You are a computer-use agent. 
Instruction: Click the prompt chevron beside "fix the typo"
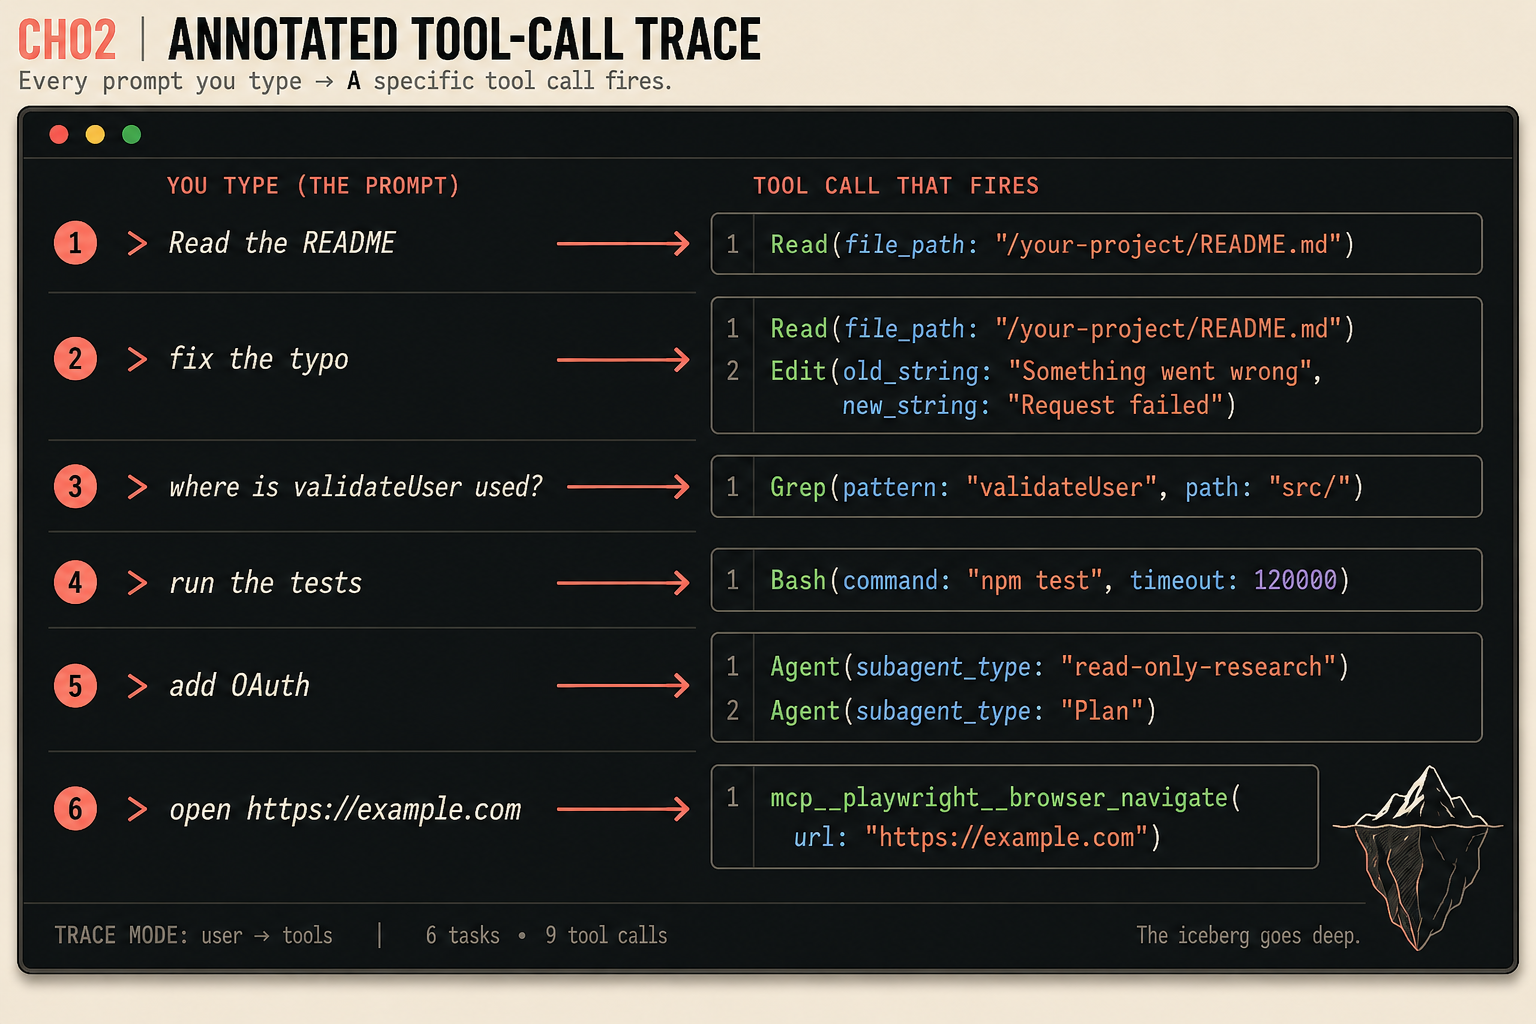138,359
